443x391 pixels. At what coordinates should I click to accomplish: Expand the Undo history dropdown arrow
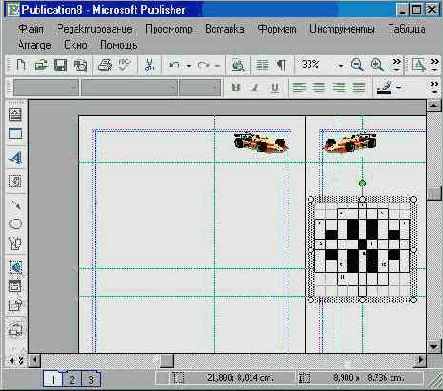click(x=189, y=66)
